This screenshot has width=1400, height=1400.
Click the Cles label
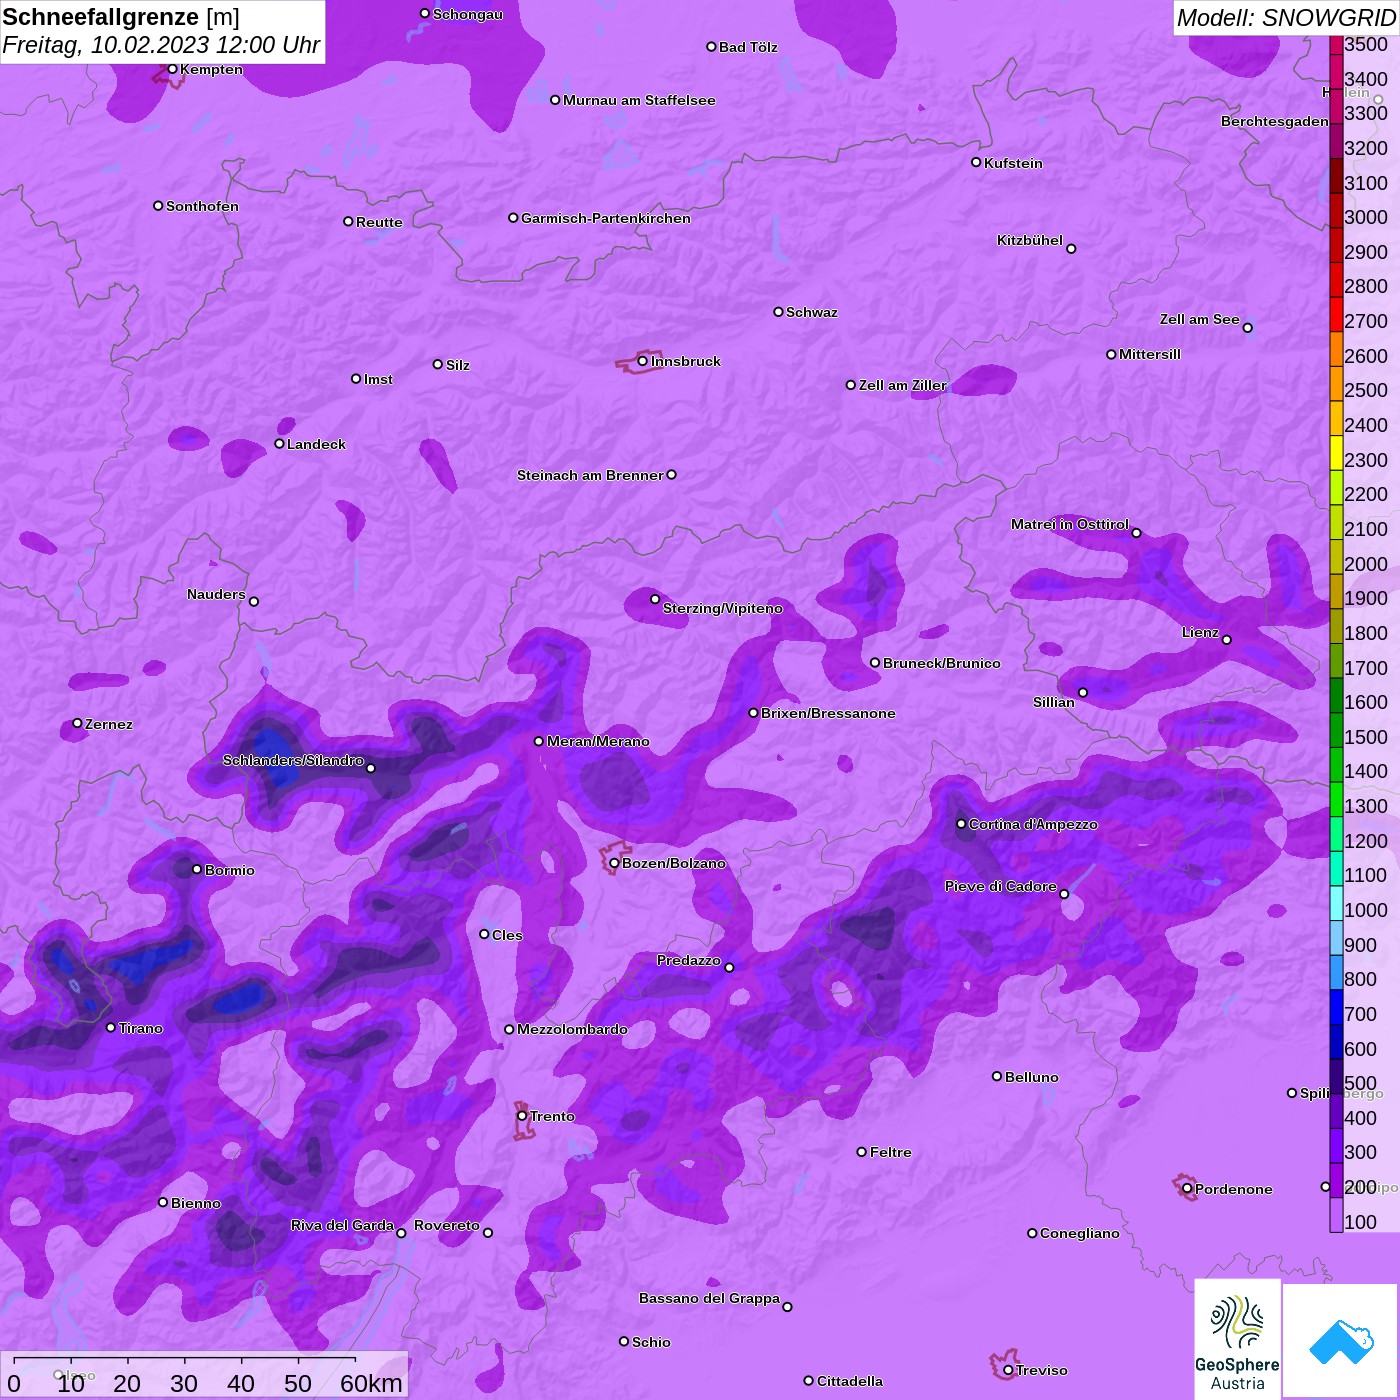point(507,935)
